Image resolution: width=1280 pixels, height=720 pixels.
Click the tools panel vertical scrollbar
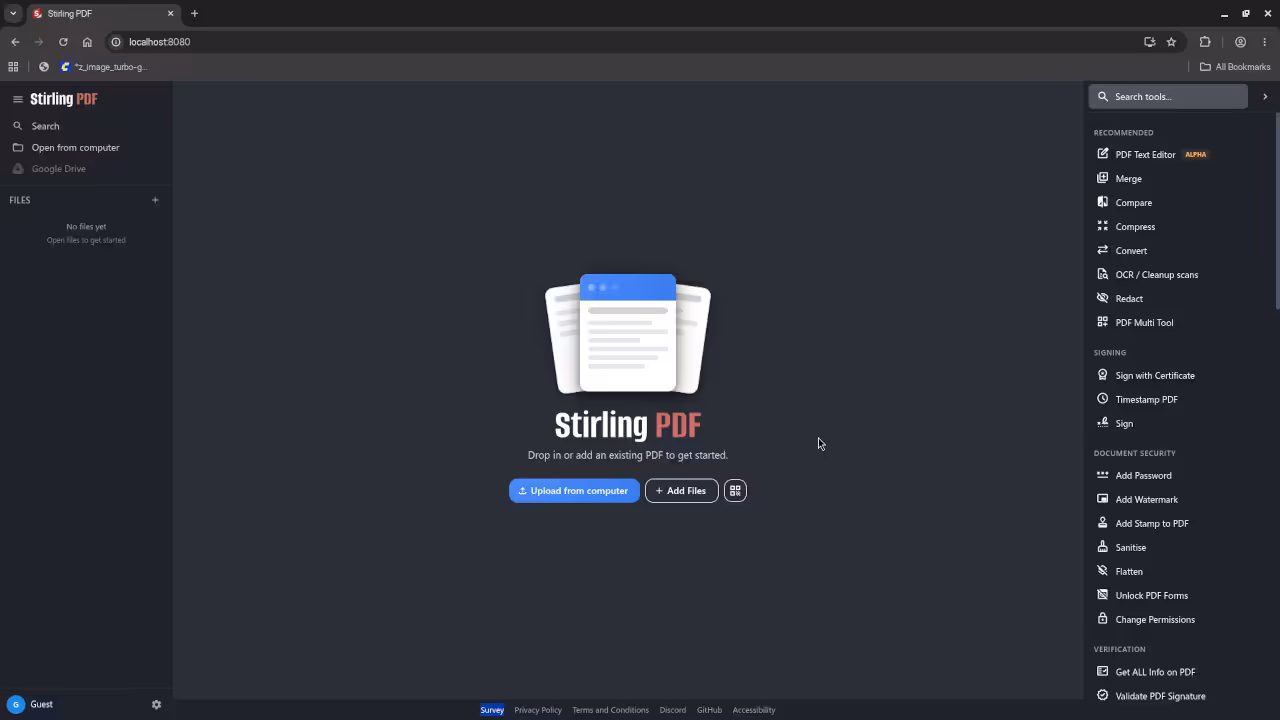pos(1277,210)
